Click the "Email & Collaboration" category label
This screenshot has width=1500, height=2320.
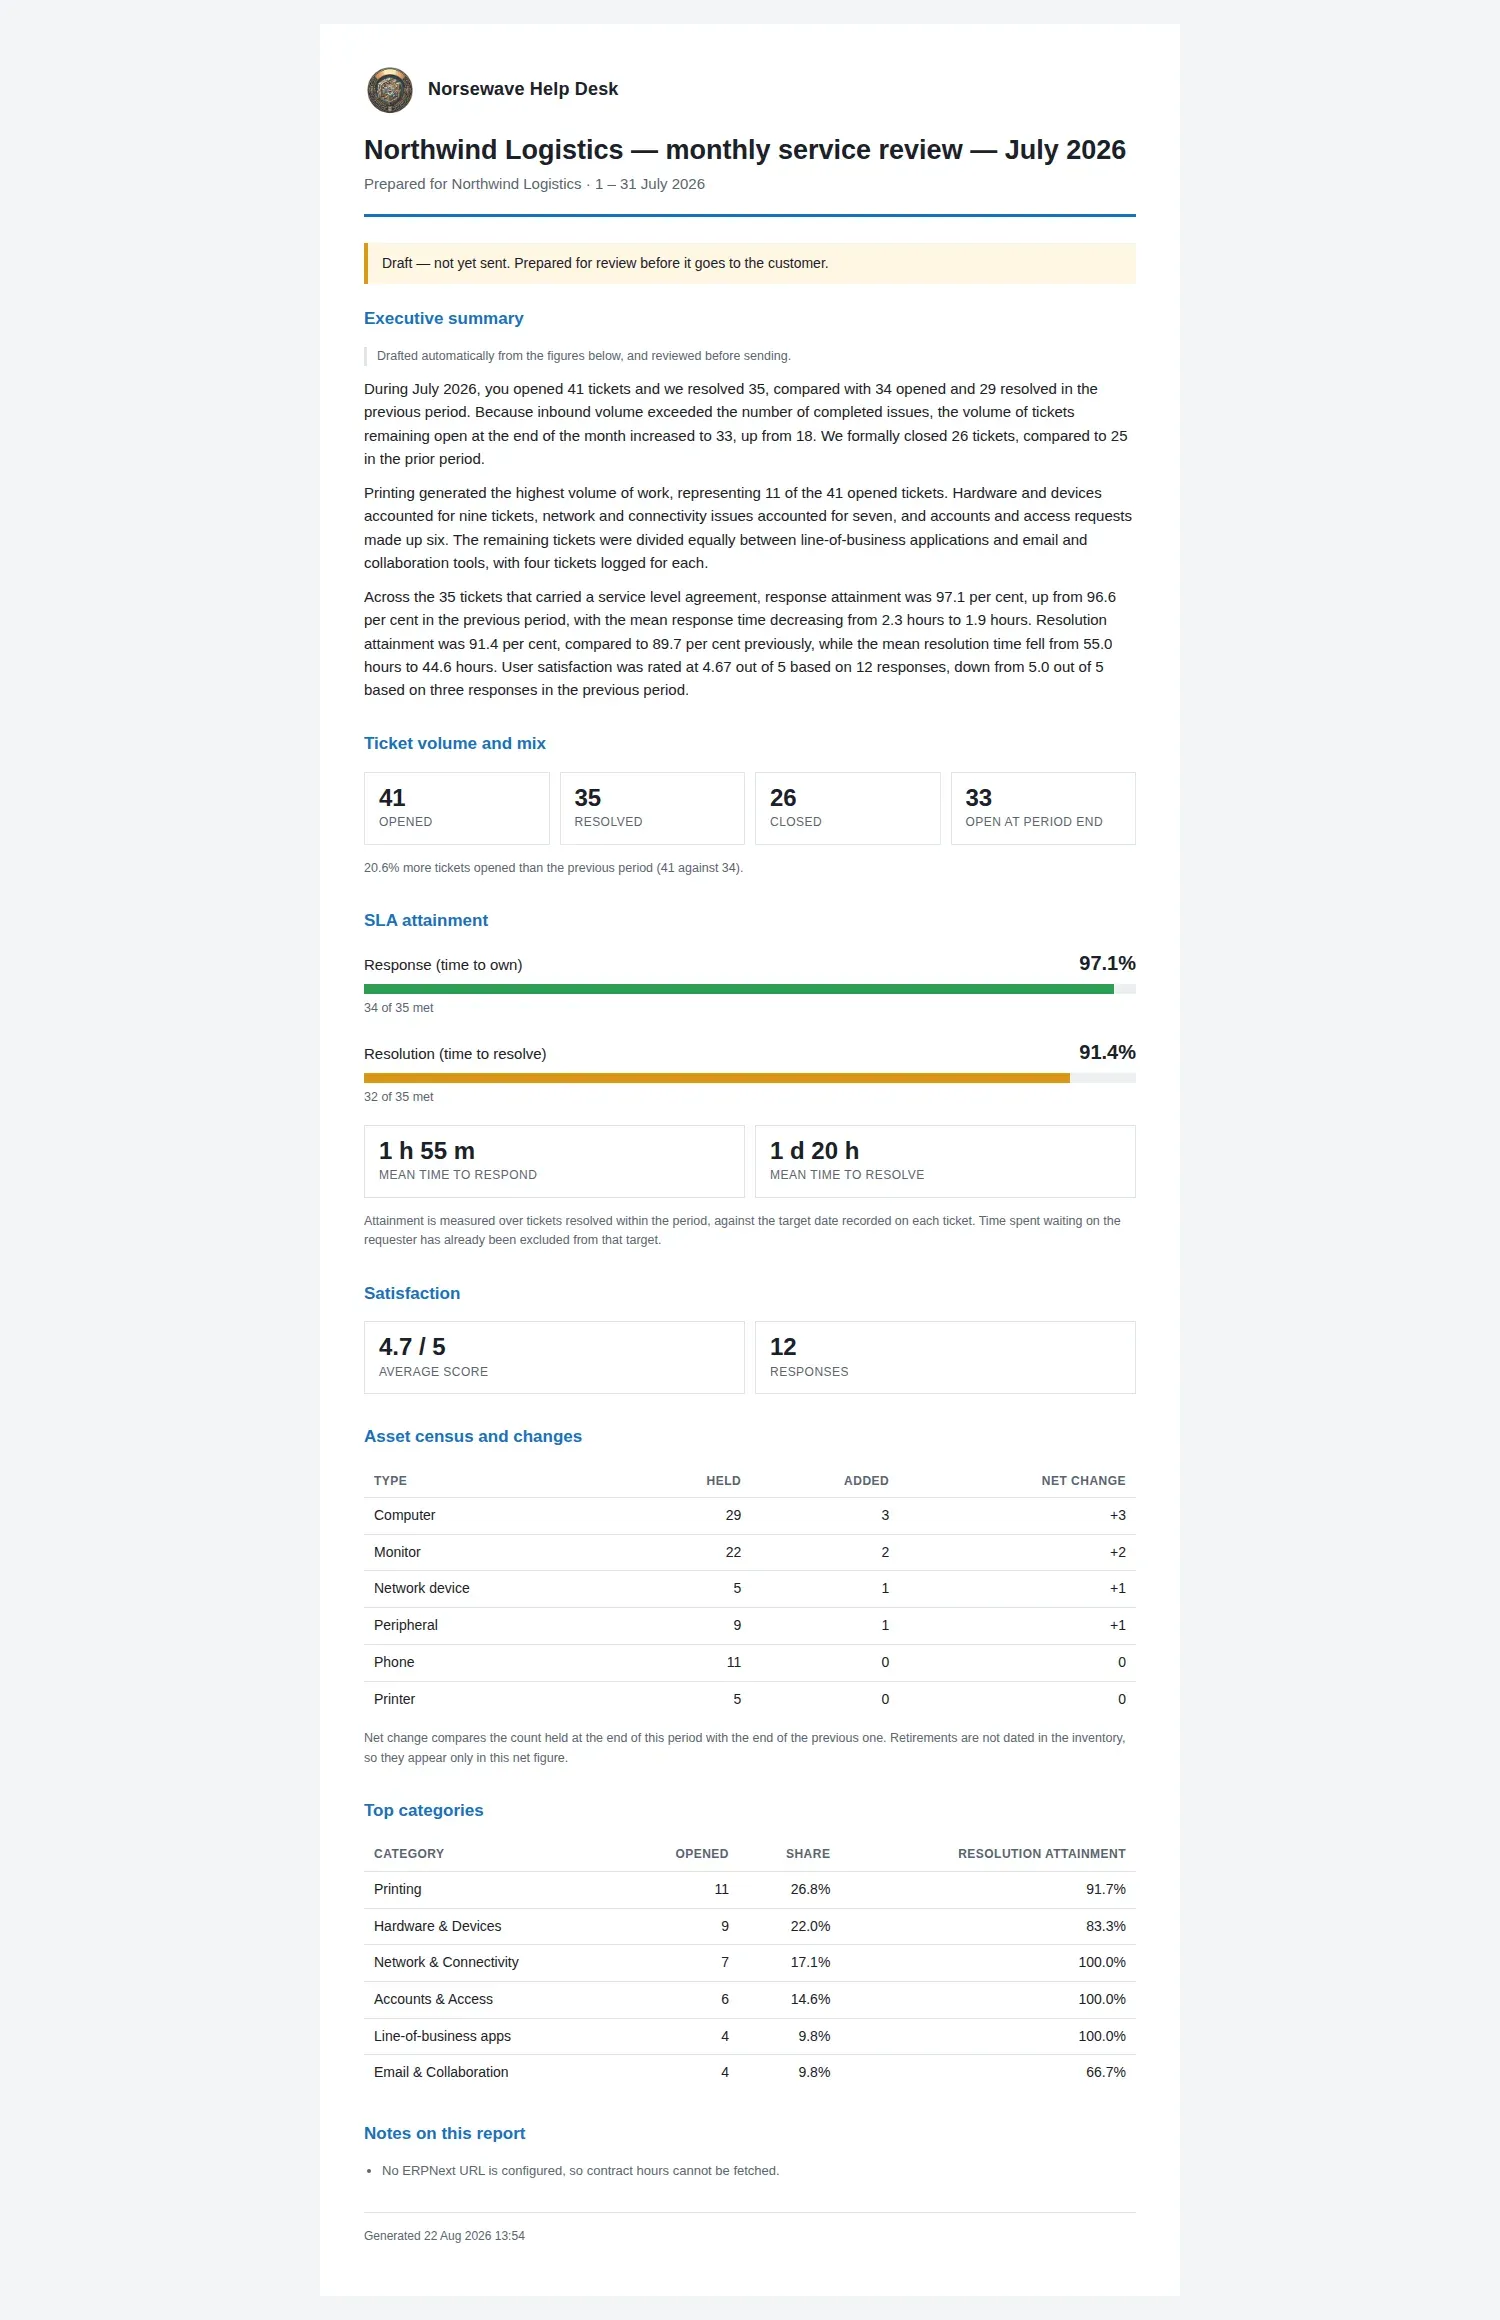tap(441, 2072)
